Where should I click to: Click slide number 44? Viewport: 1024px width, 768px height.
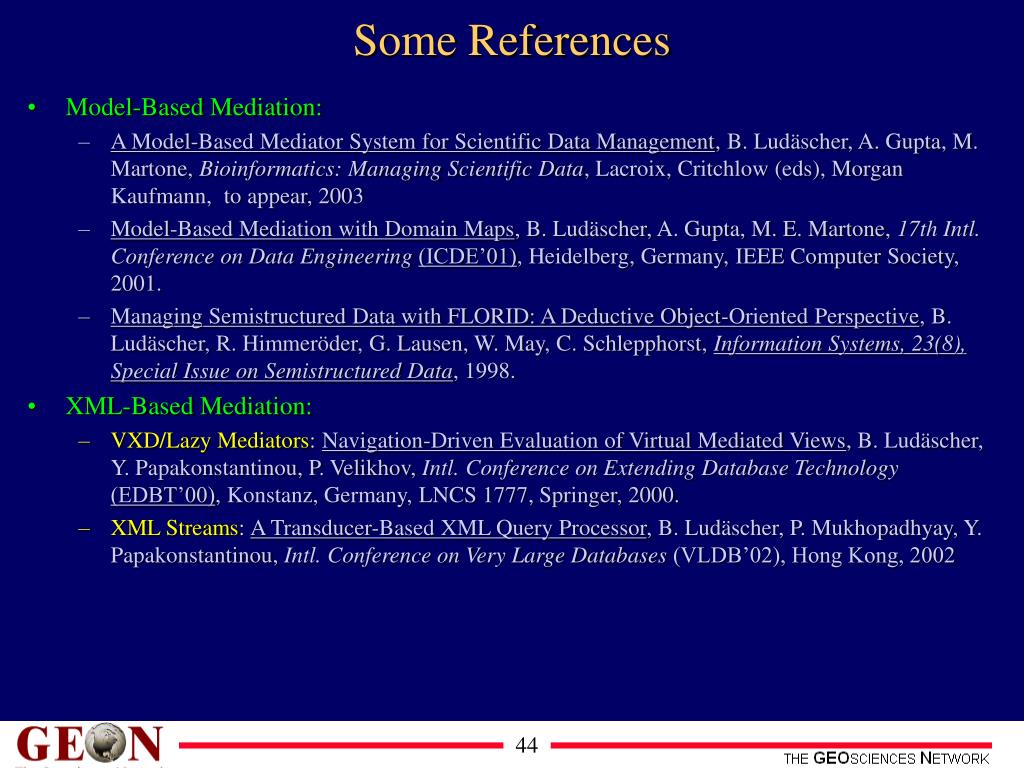coord(526,745)
